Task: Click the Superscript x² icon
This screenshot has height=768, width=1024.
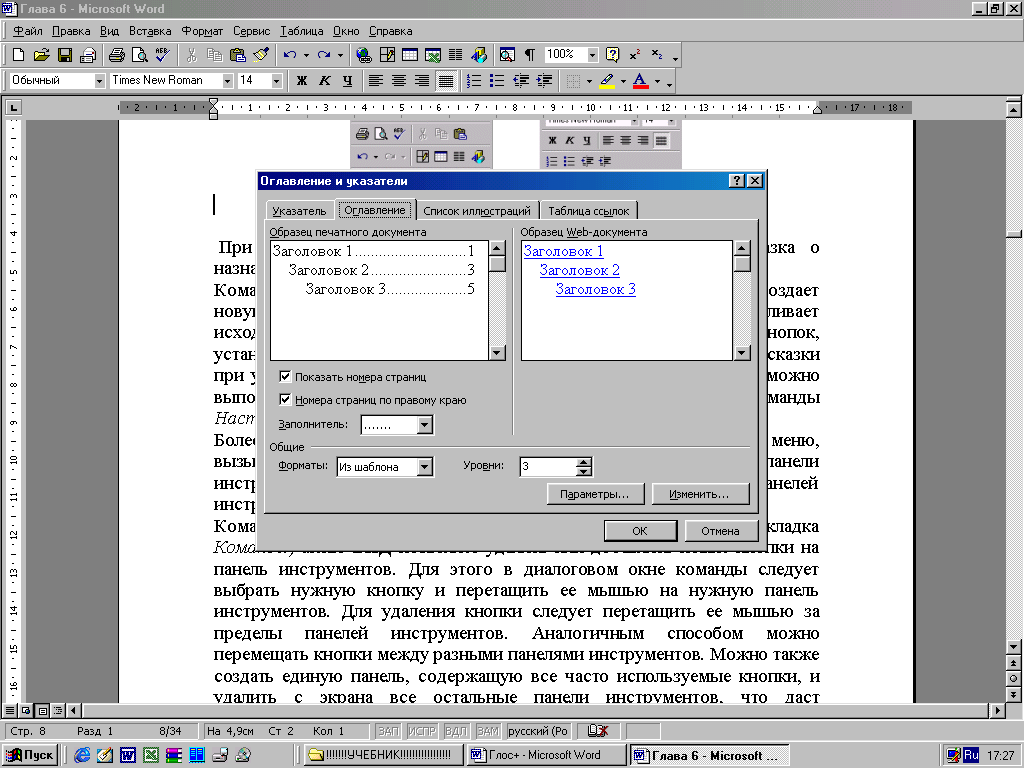Action: click(x=635, y=55)
